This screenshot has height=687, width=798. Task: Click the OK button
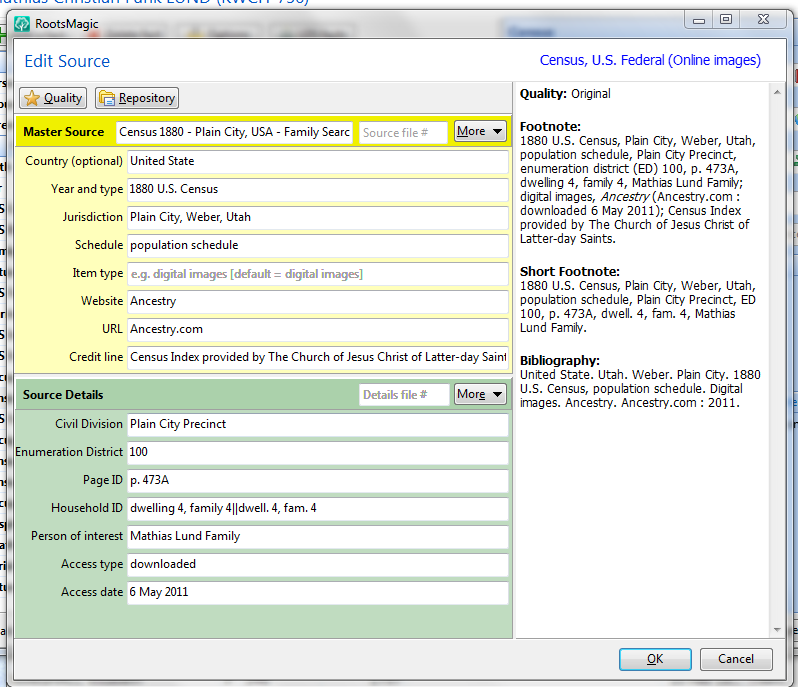tap(655, 659)
